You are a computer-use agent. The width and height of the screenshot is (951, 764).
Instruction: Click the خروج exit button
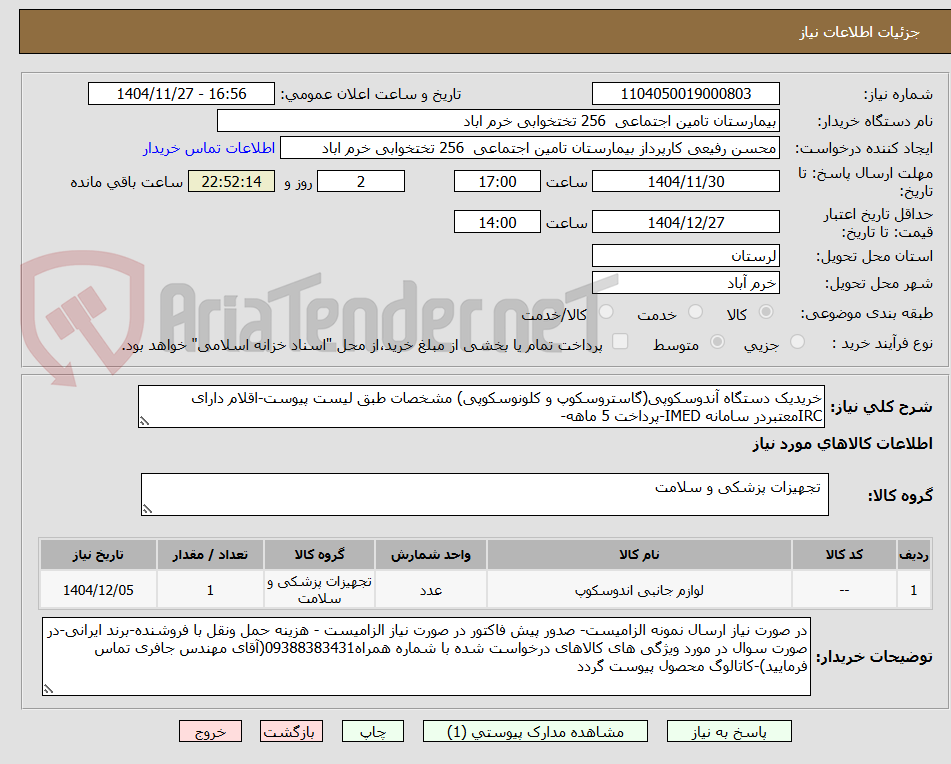tap(210, 731)
